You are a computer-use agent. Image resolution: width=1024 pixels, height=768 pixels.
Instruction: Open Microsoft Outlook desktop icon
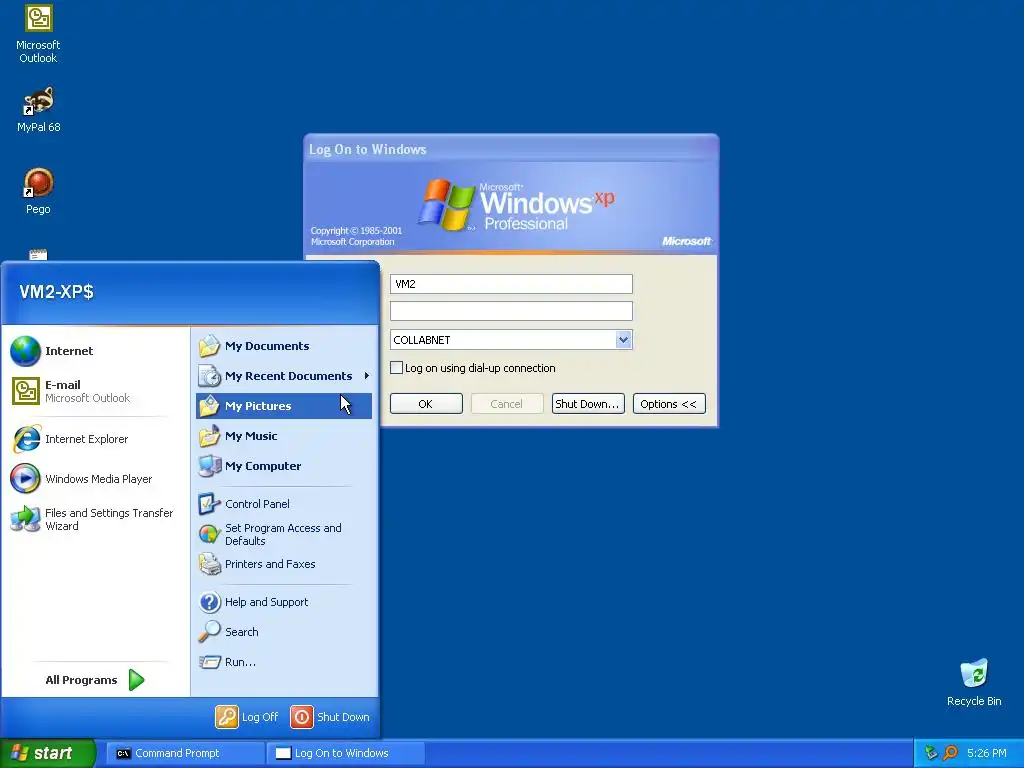coord(38,34)
